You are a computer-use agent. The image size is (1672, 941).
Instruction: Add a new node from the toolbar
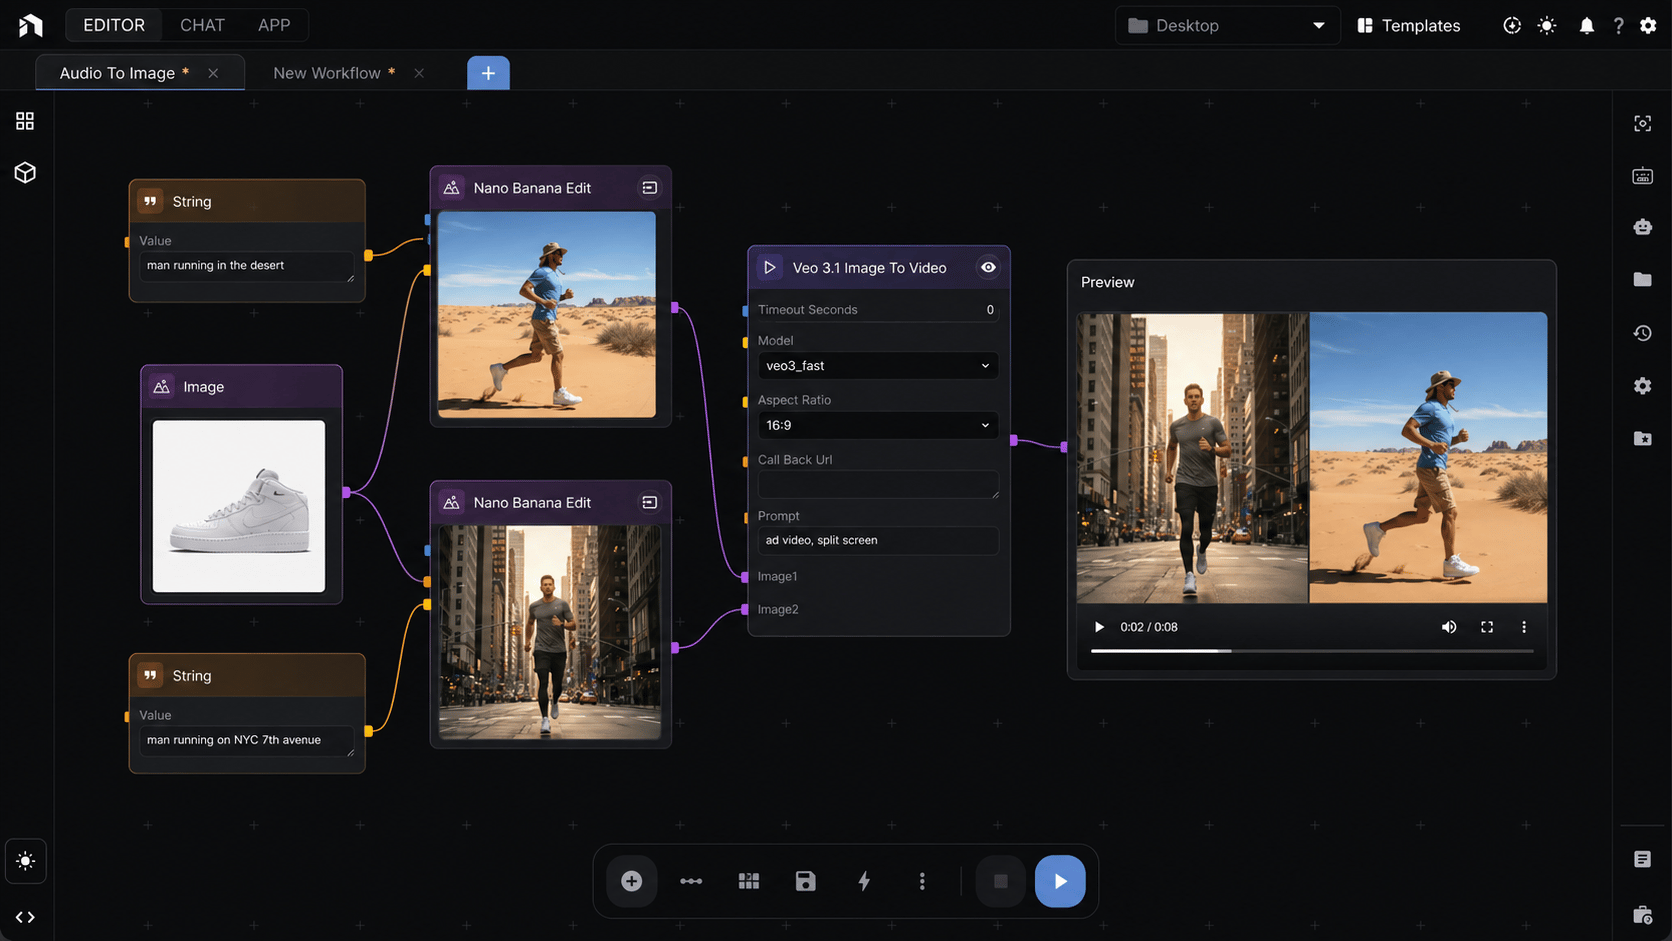(x=631, y=881)
